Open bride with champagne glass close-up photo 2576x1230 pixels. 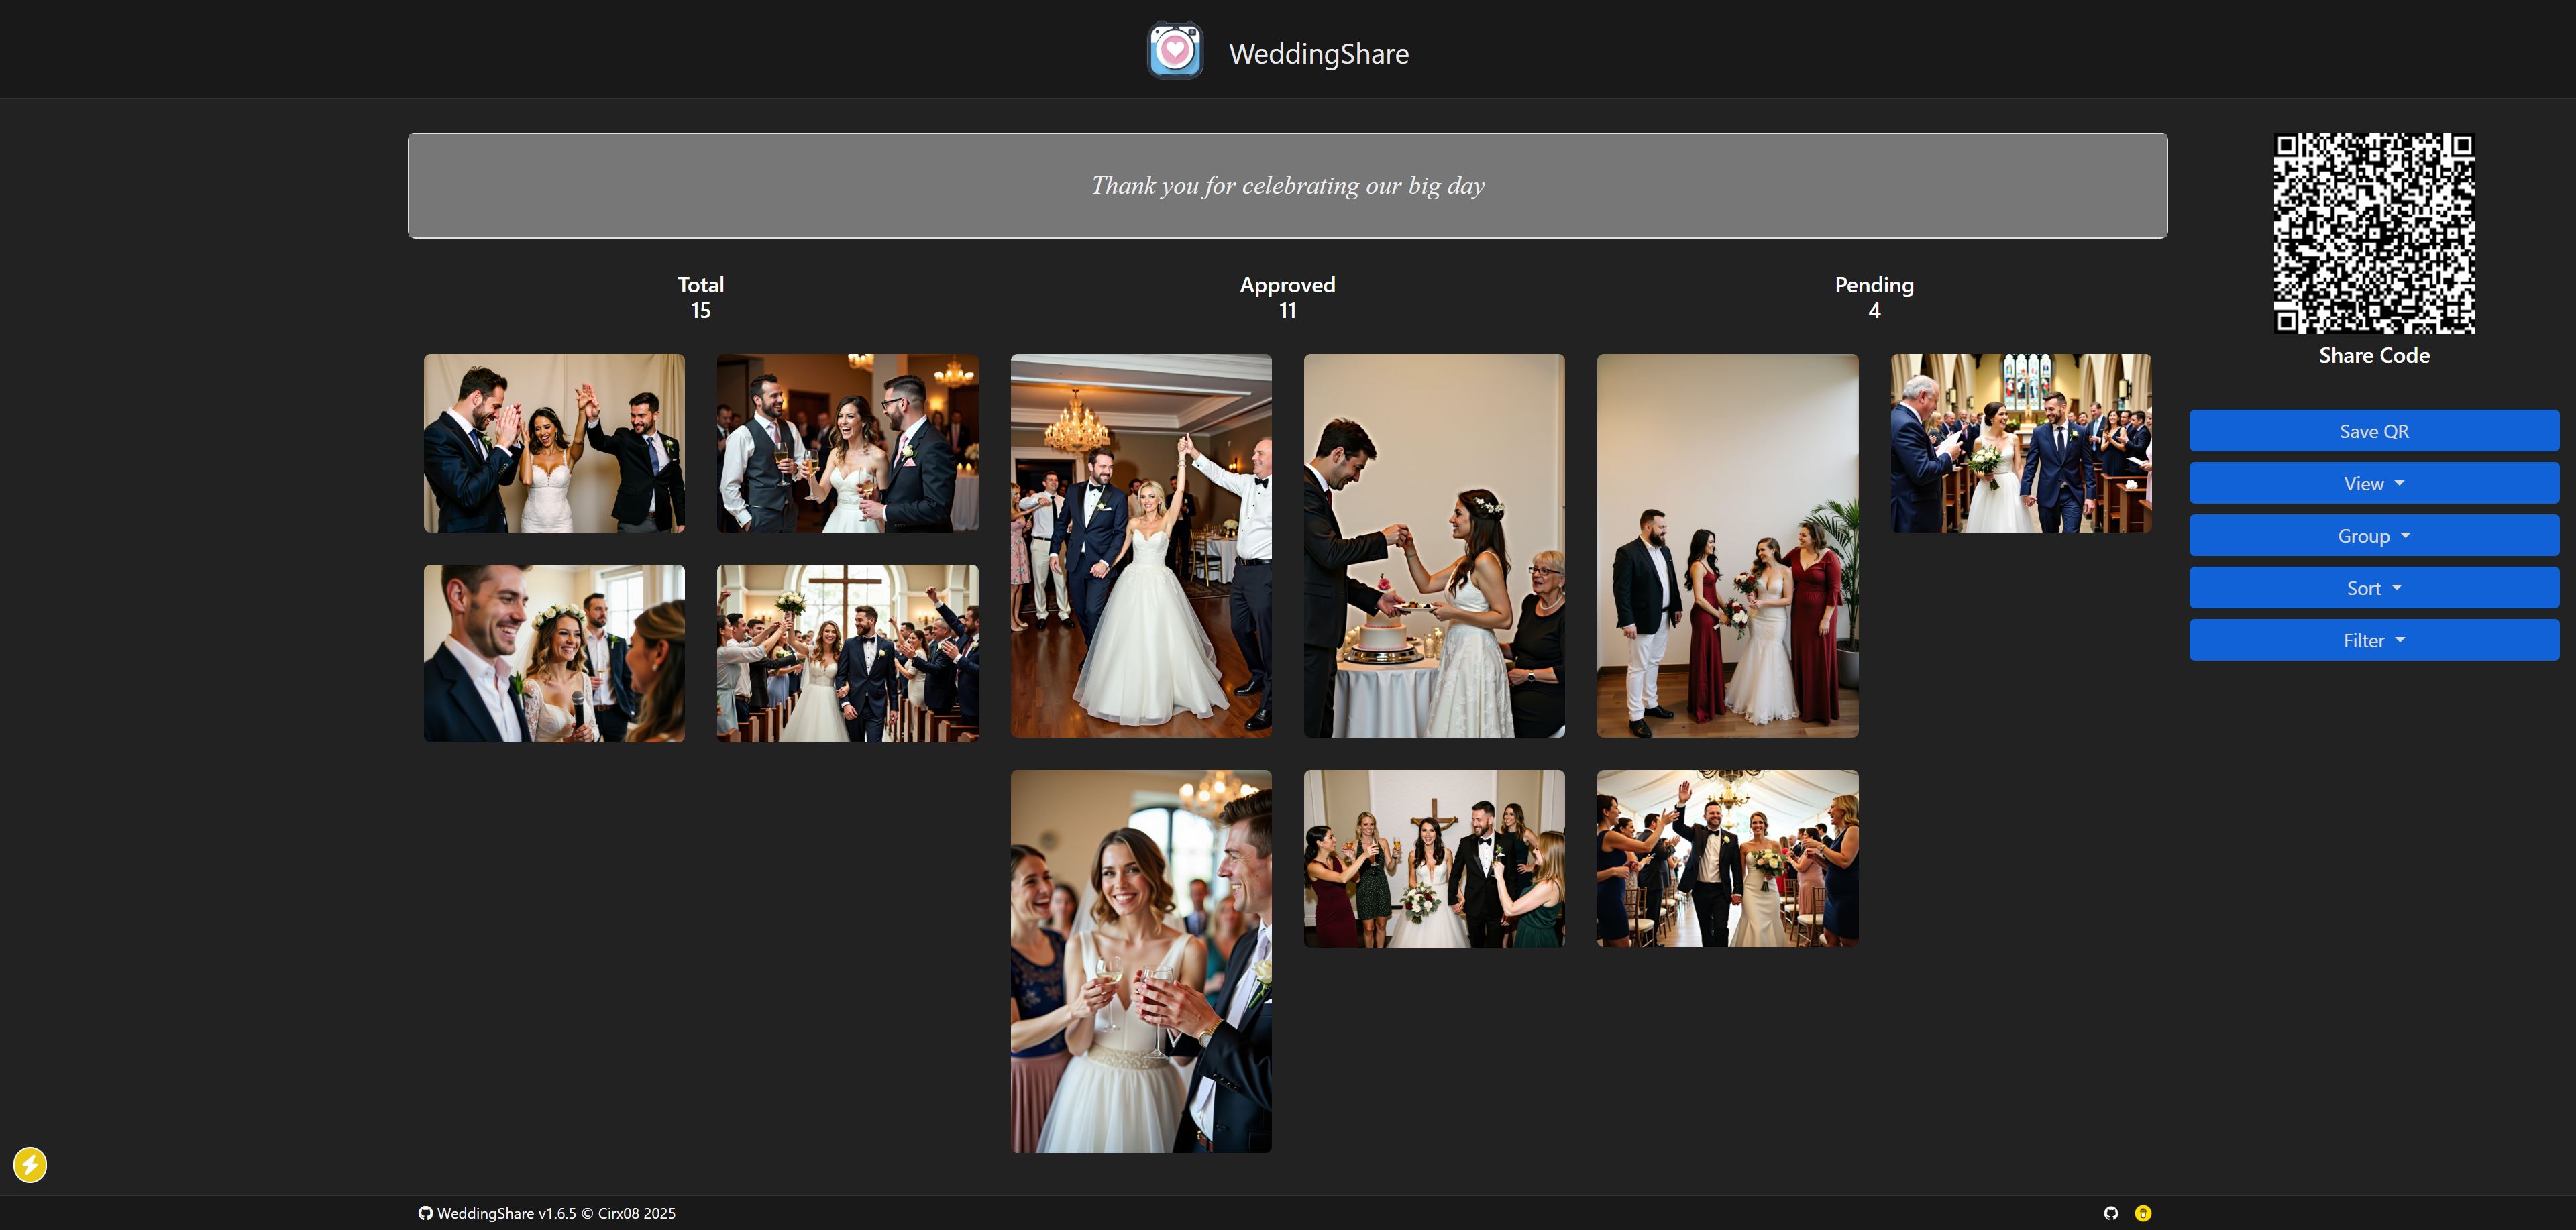click(x=1140, y=961)
